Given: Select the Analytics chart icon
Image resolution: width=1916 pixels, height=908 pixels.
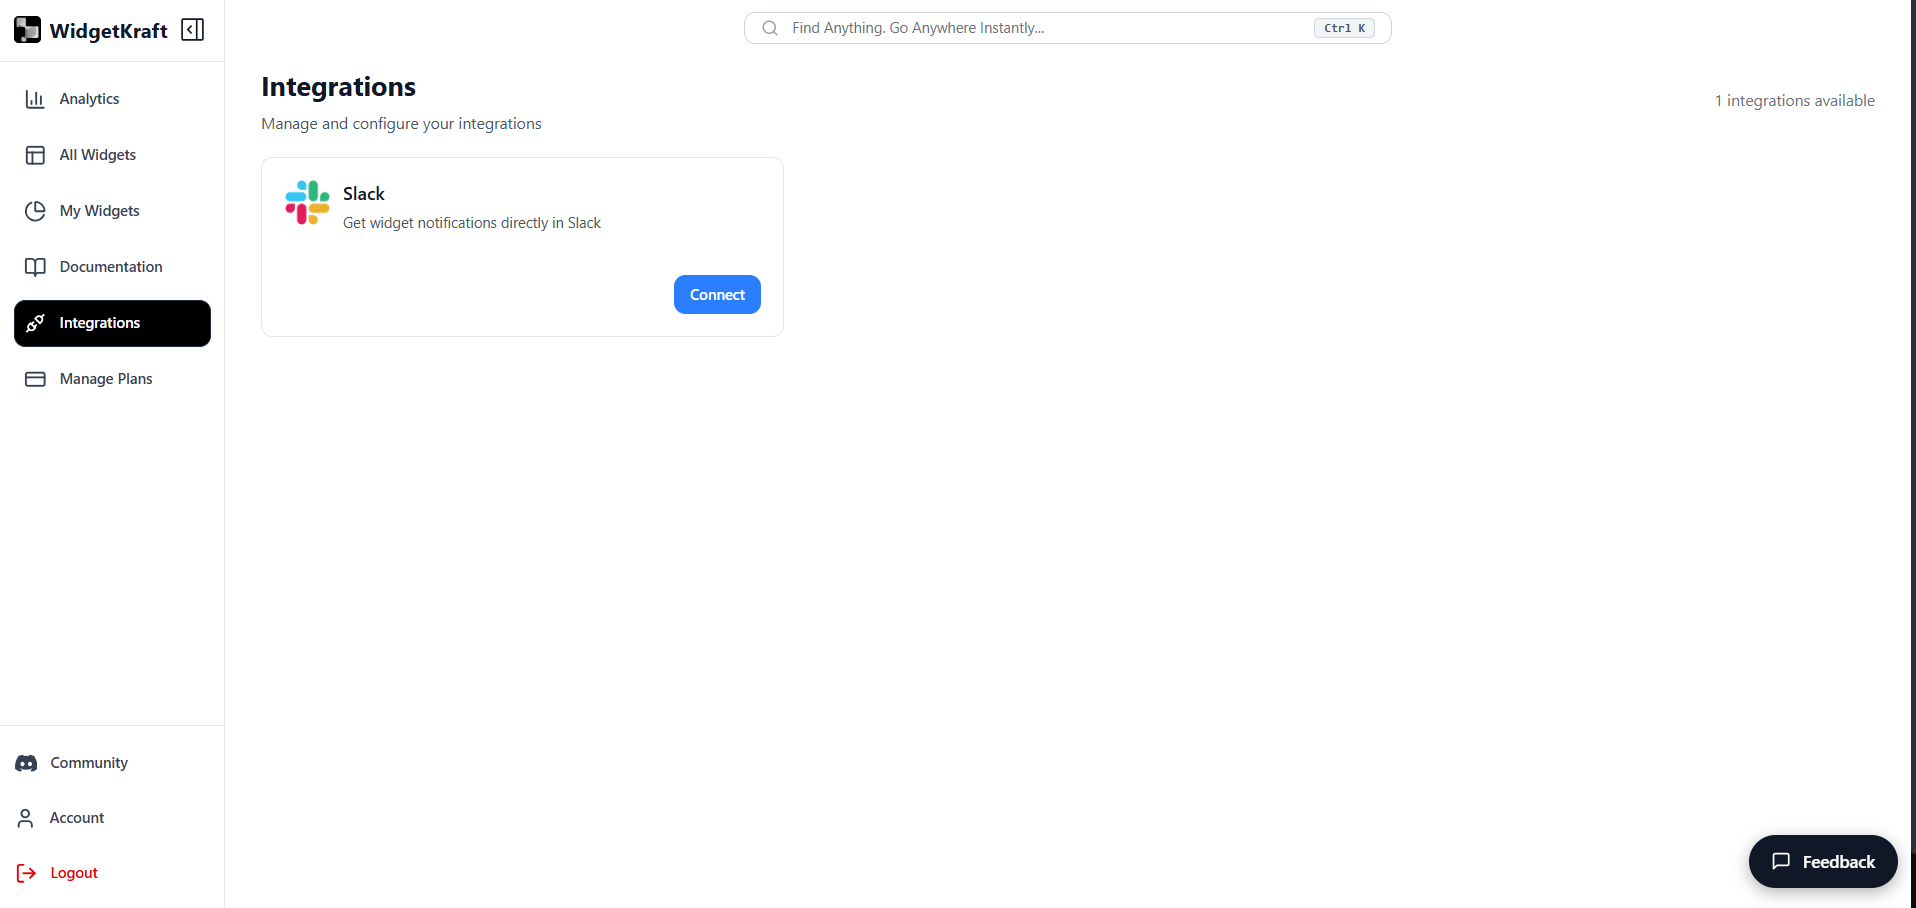Looking at the screenshot, I should point(35,98).
